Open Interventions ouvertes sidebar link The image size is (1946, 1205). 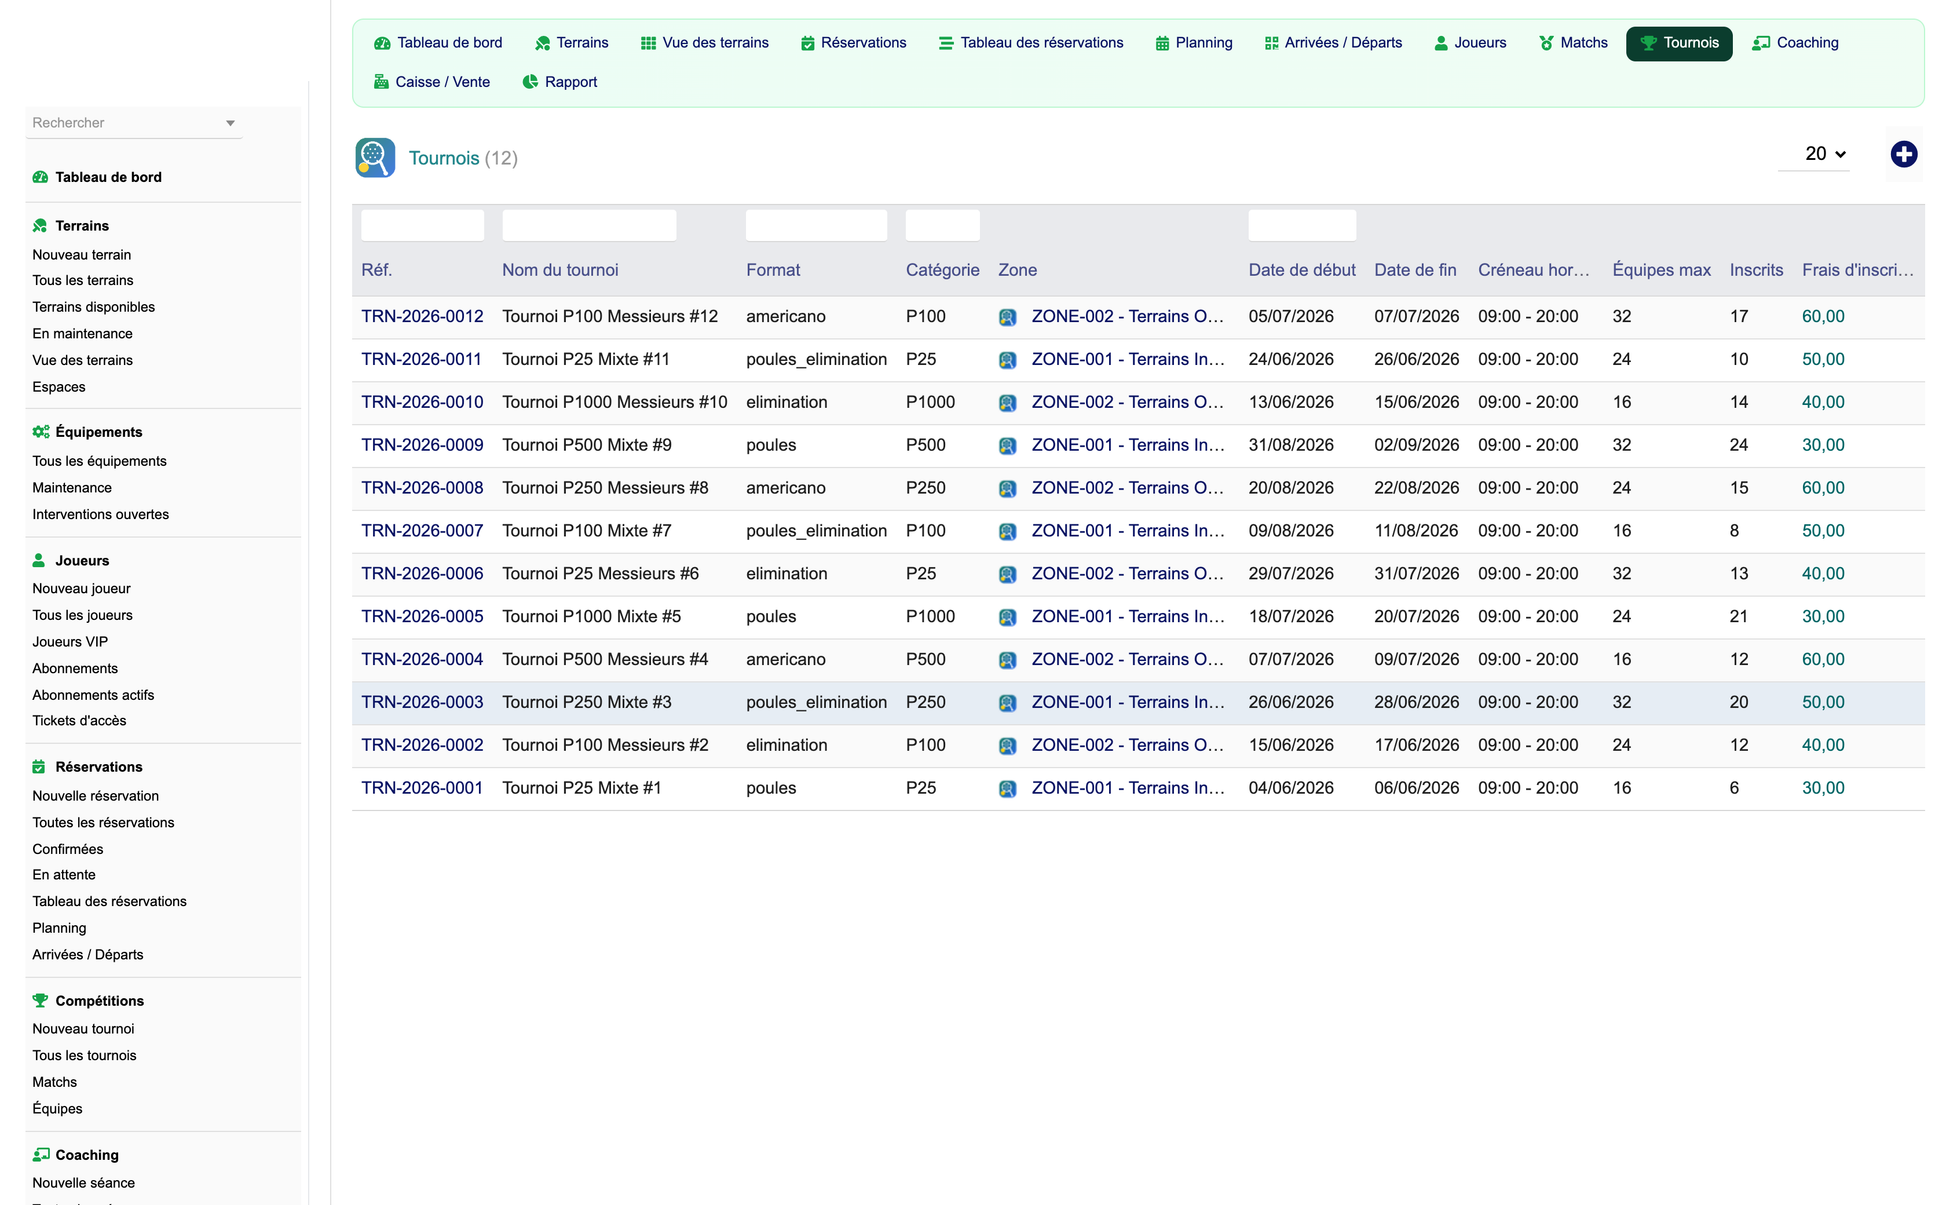coord(100,514)
